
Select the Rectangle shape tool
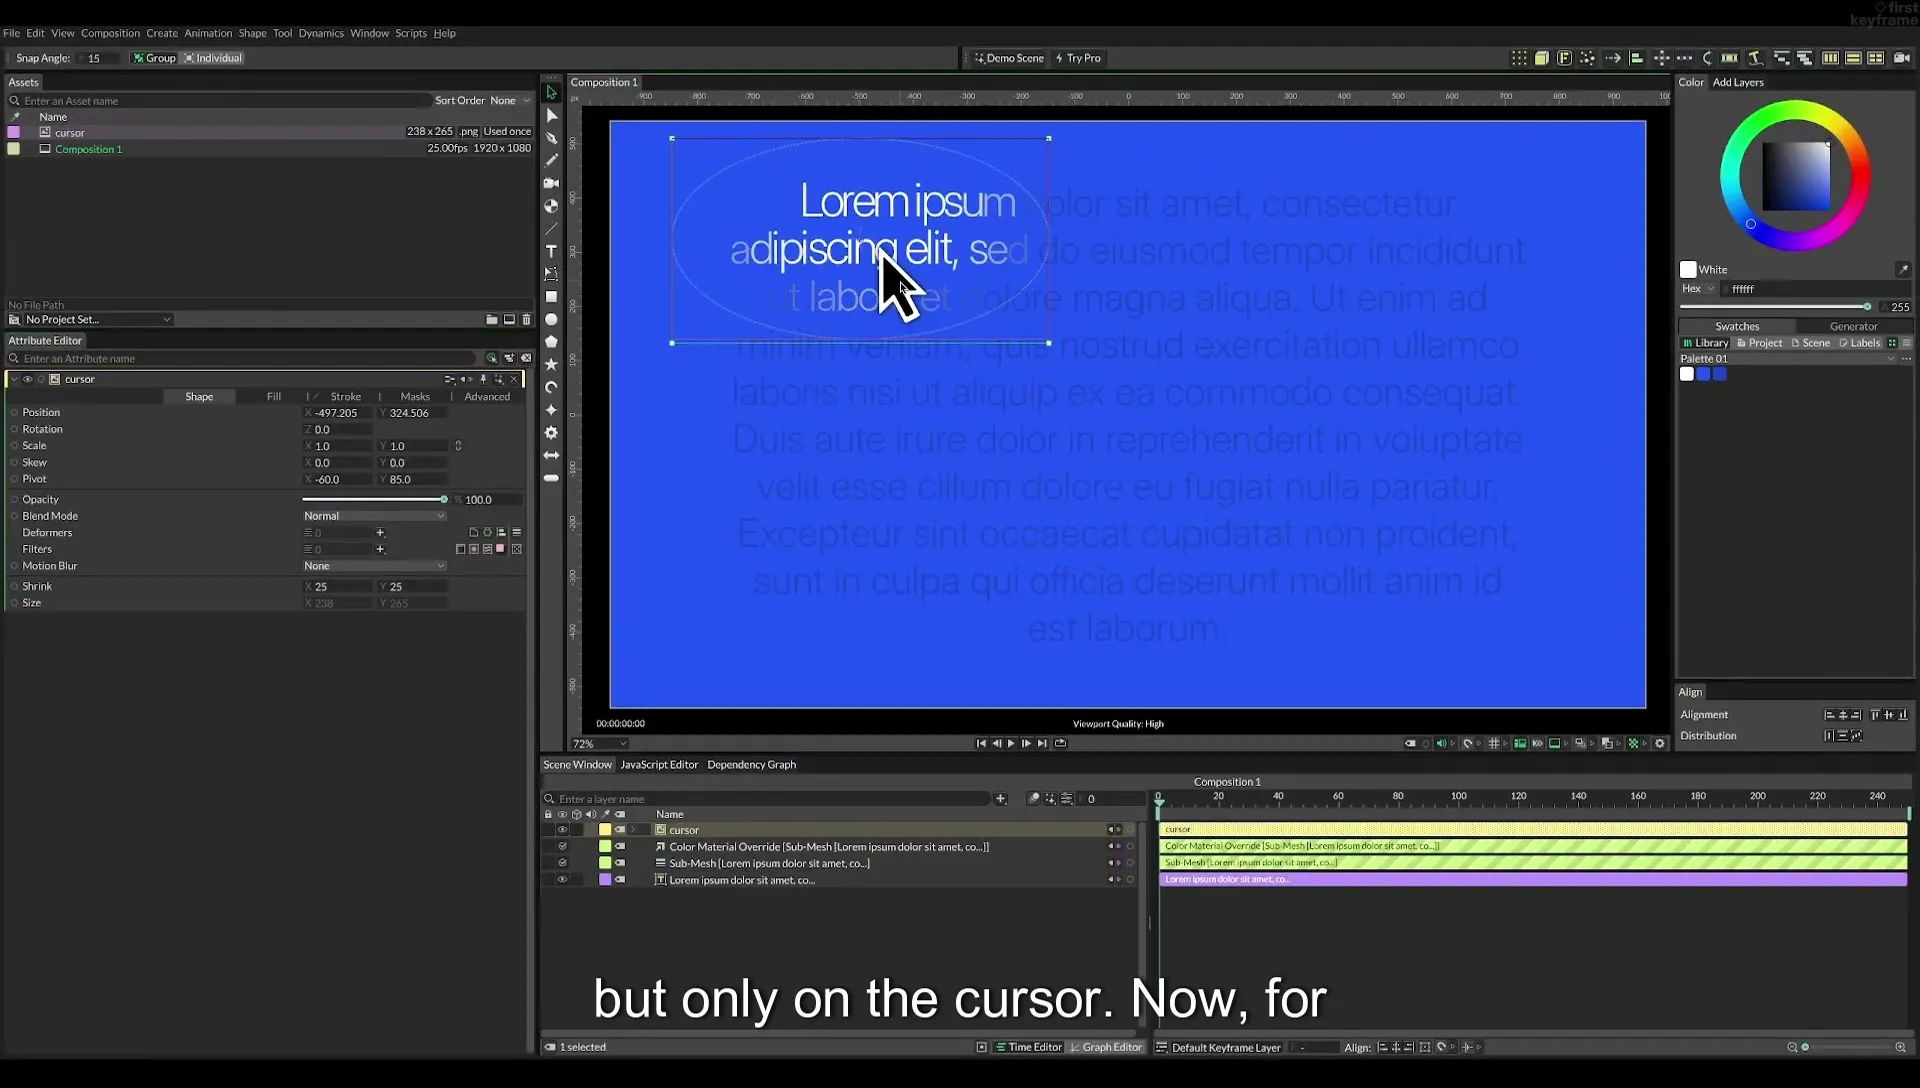(x=551, y=297)
